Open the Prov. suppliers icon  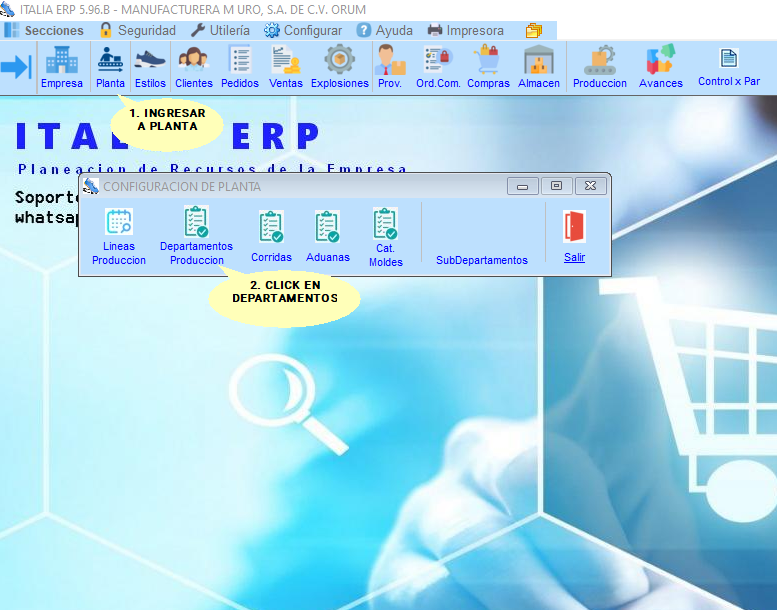click(390, 59)
